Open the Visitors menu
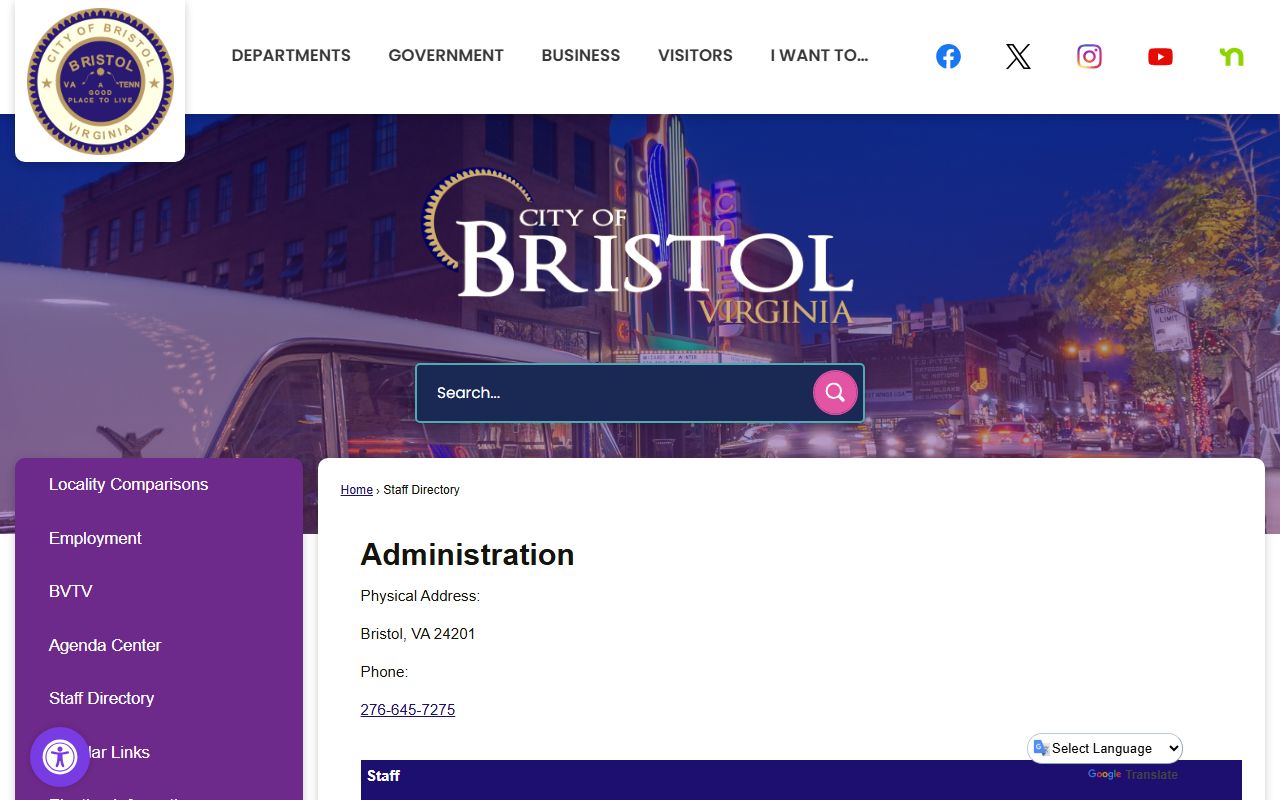 coord(695,56)
